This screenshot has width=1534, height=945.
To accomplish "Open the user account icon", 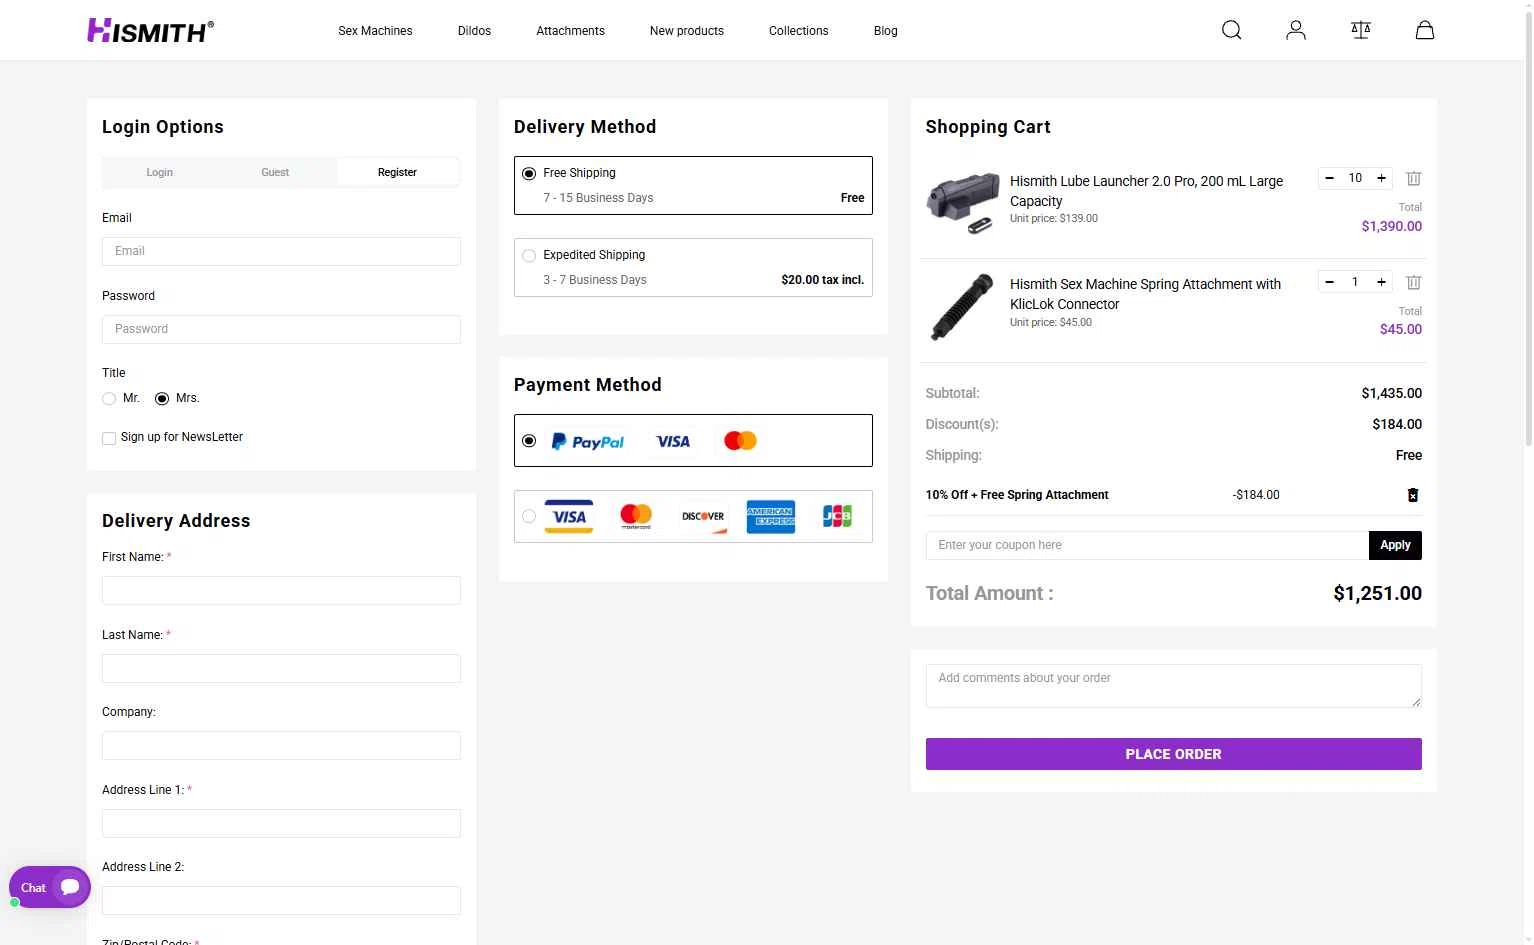I will point(1296,30).
